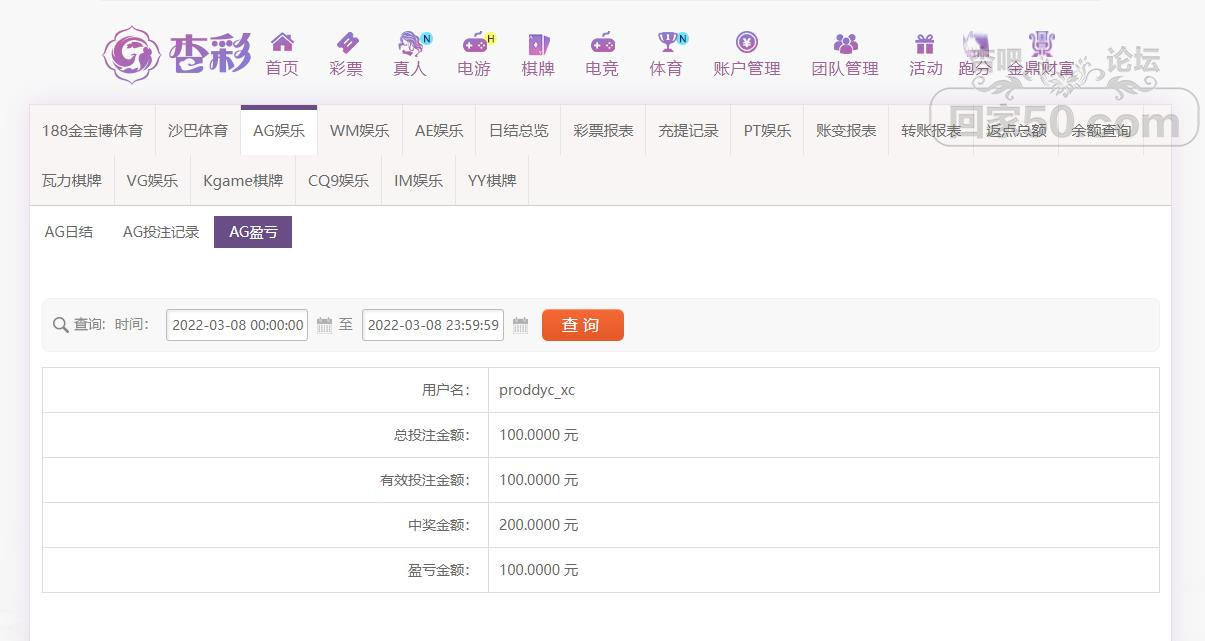This screenshot has height=641, width=1205.
Task: Open the 棋牌 card games icon
Action: (x=538, y=43)
